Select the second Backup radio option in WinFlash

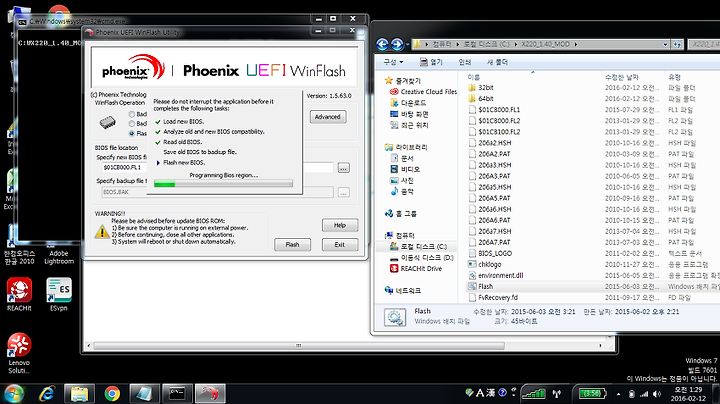pos(132,123)
